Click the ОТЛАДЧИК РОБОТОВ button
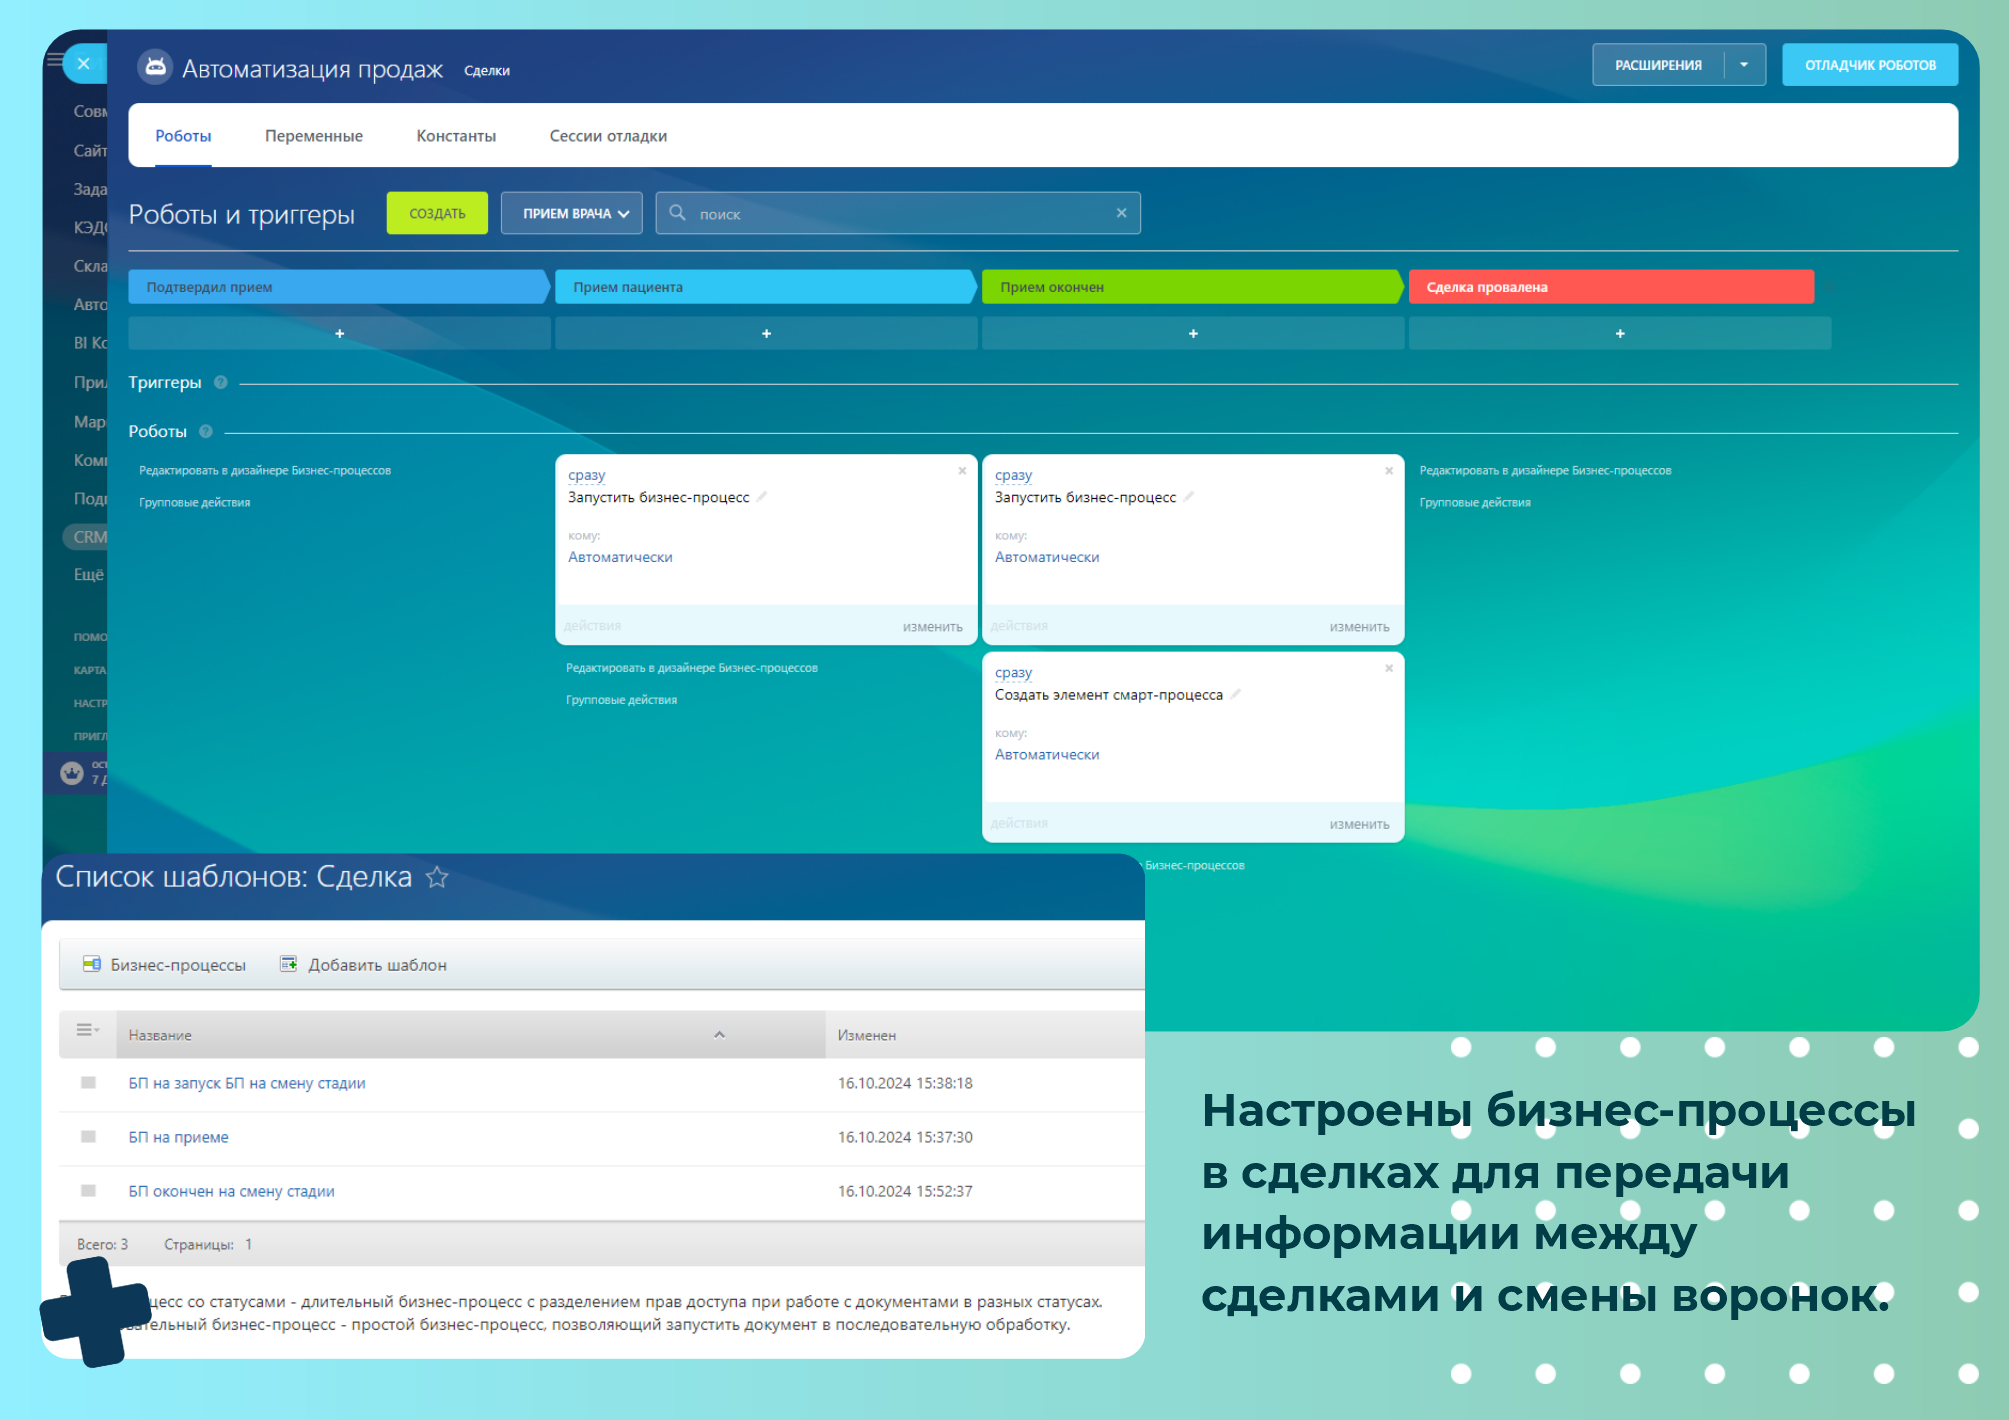 [1869, 65]
